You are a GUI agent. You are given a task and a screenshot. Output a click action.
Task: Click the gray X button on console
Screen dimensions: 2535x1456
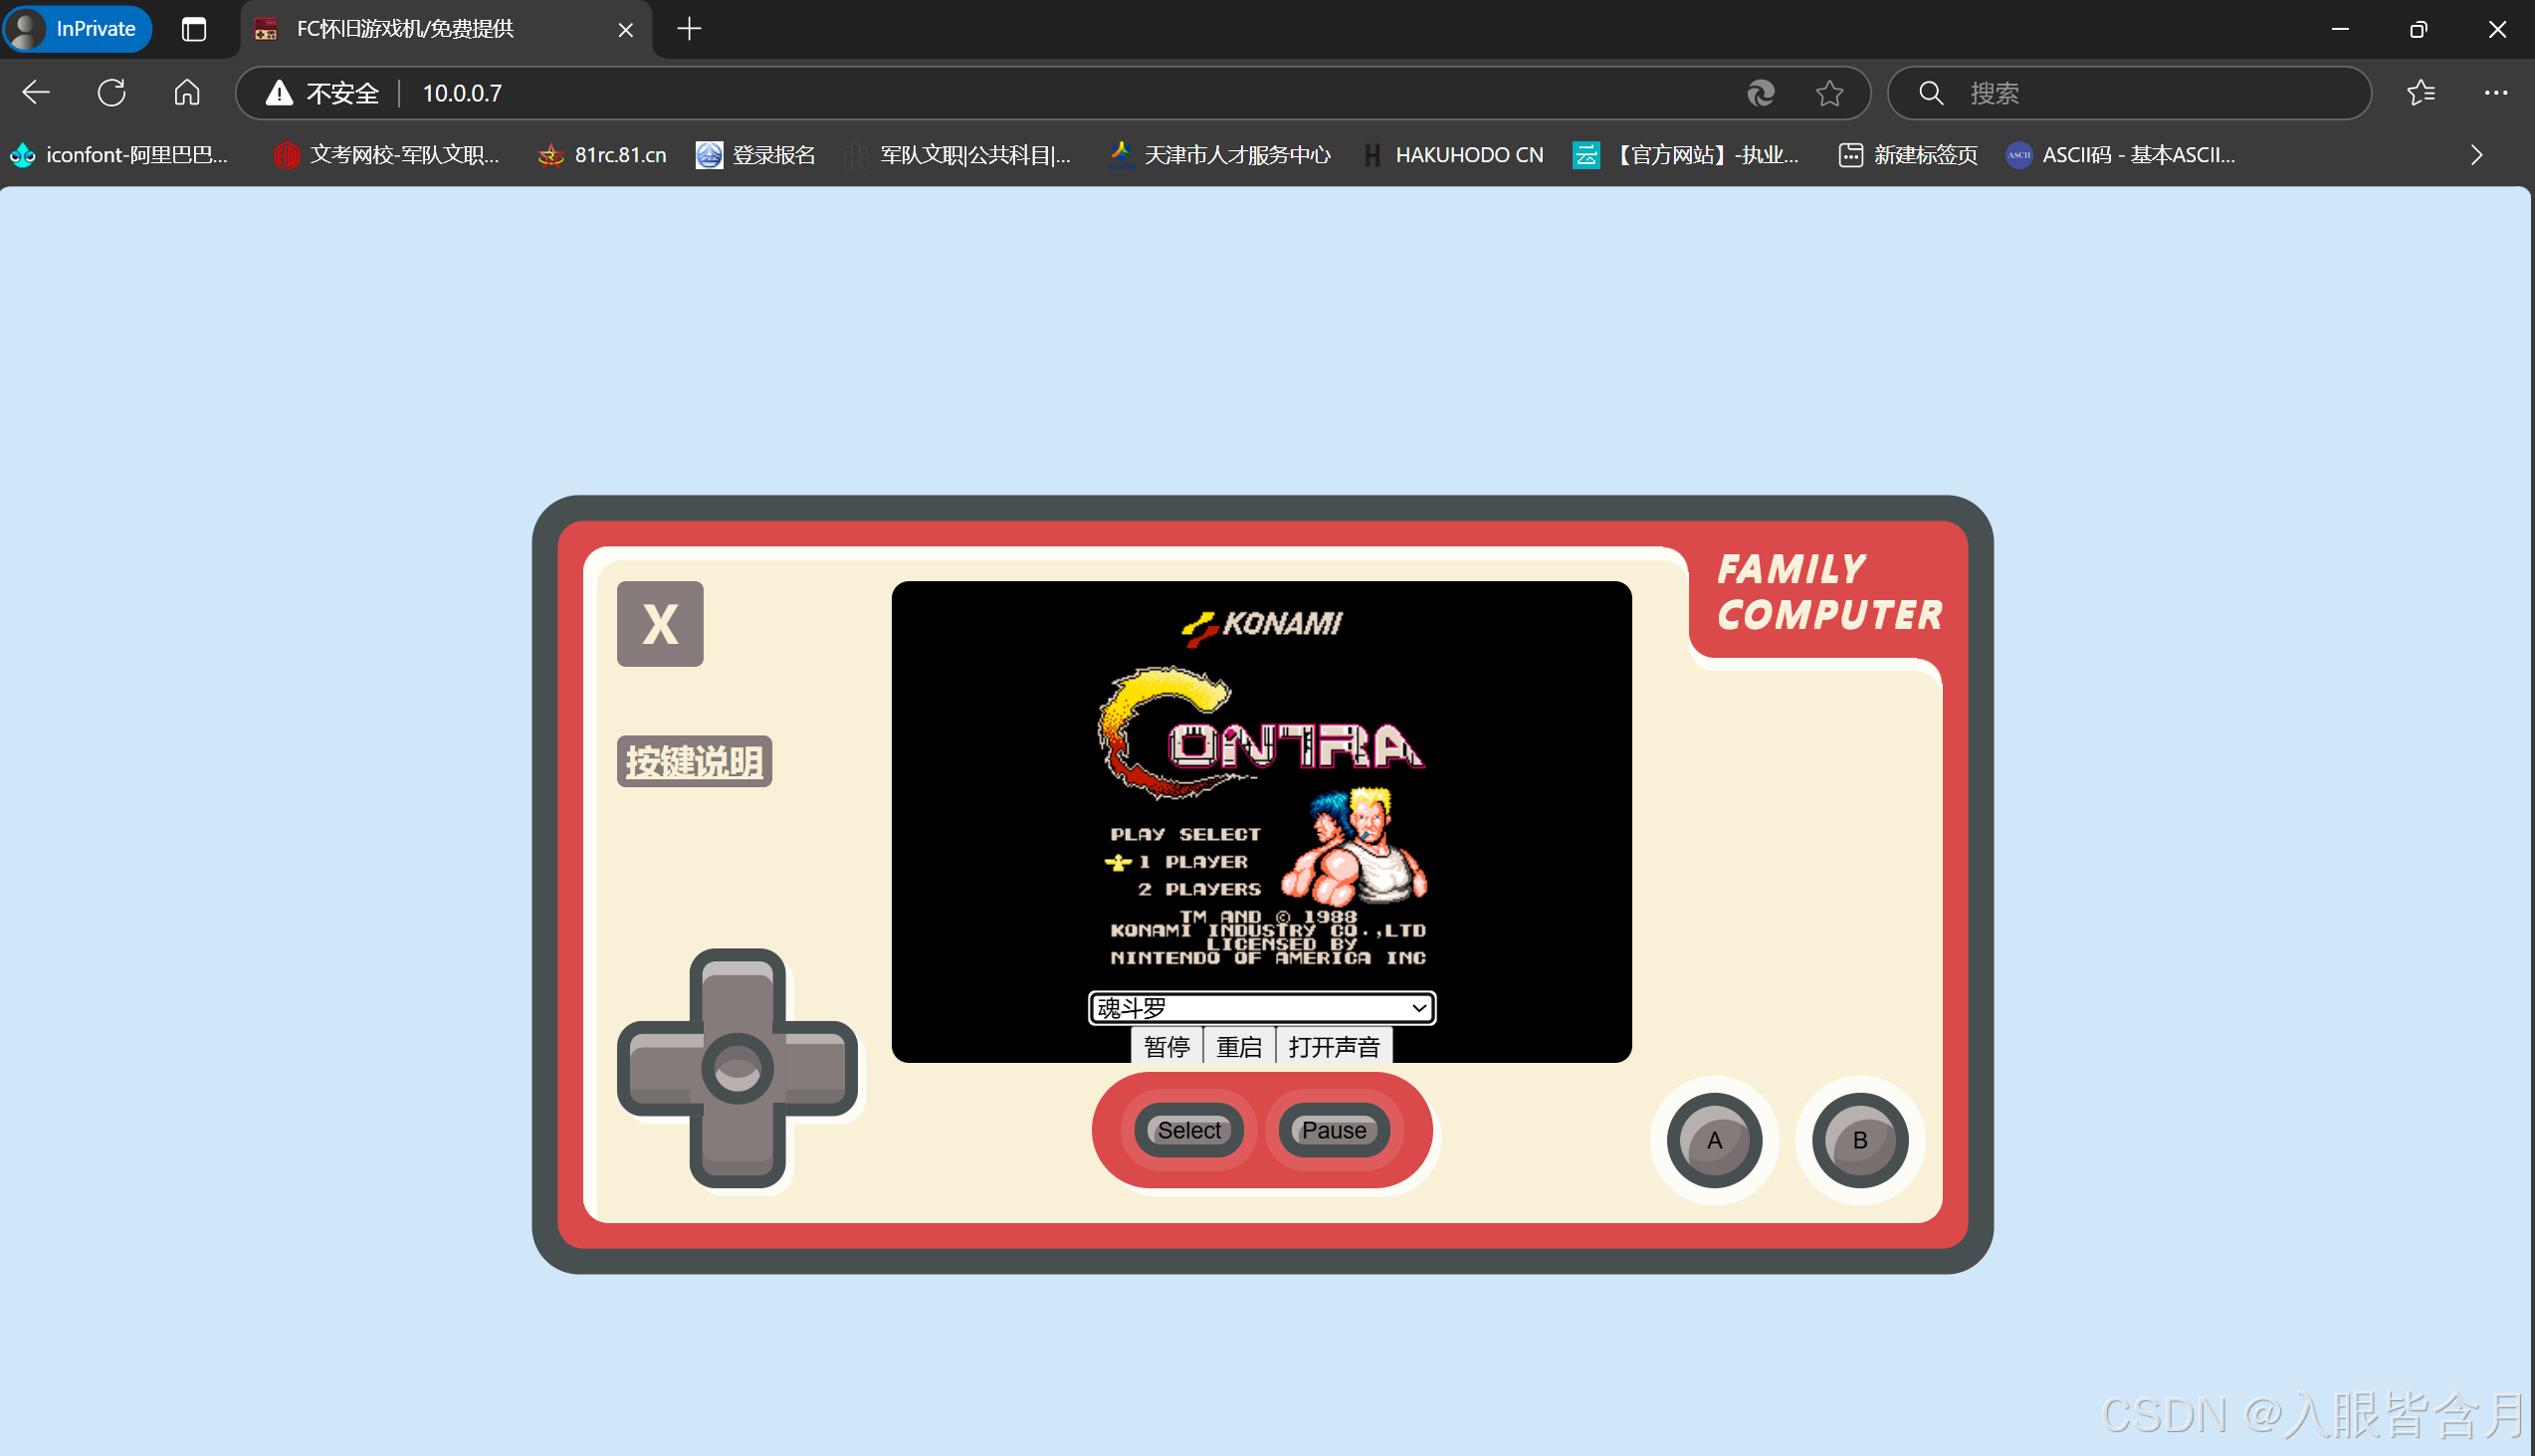660,624
